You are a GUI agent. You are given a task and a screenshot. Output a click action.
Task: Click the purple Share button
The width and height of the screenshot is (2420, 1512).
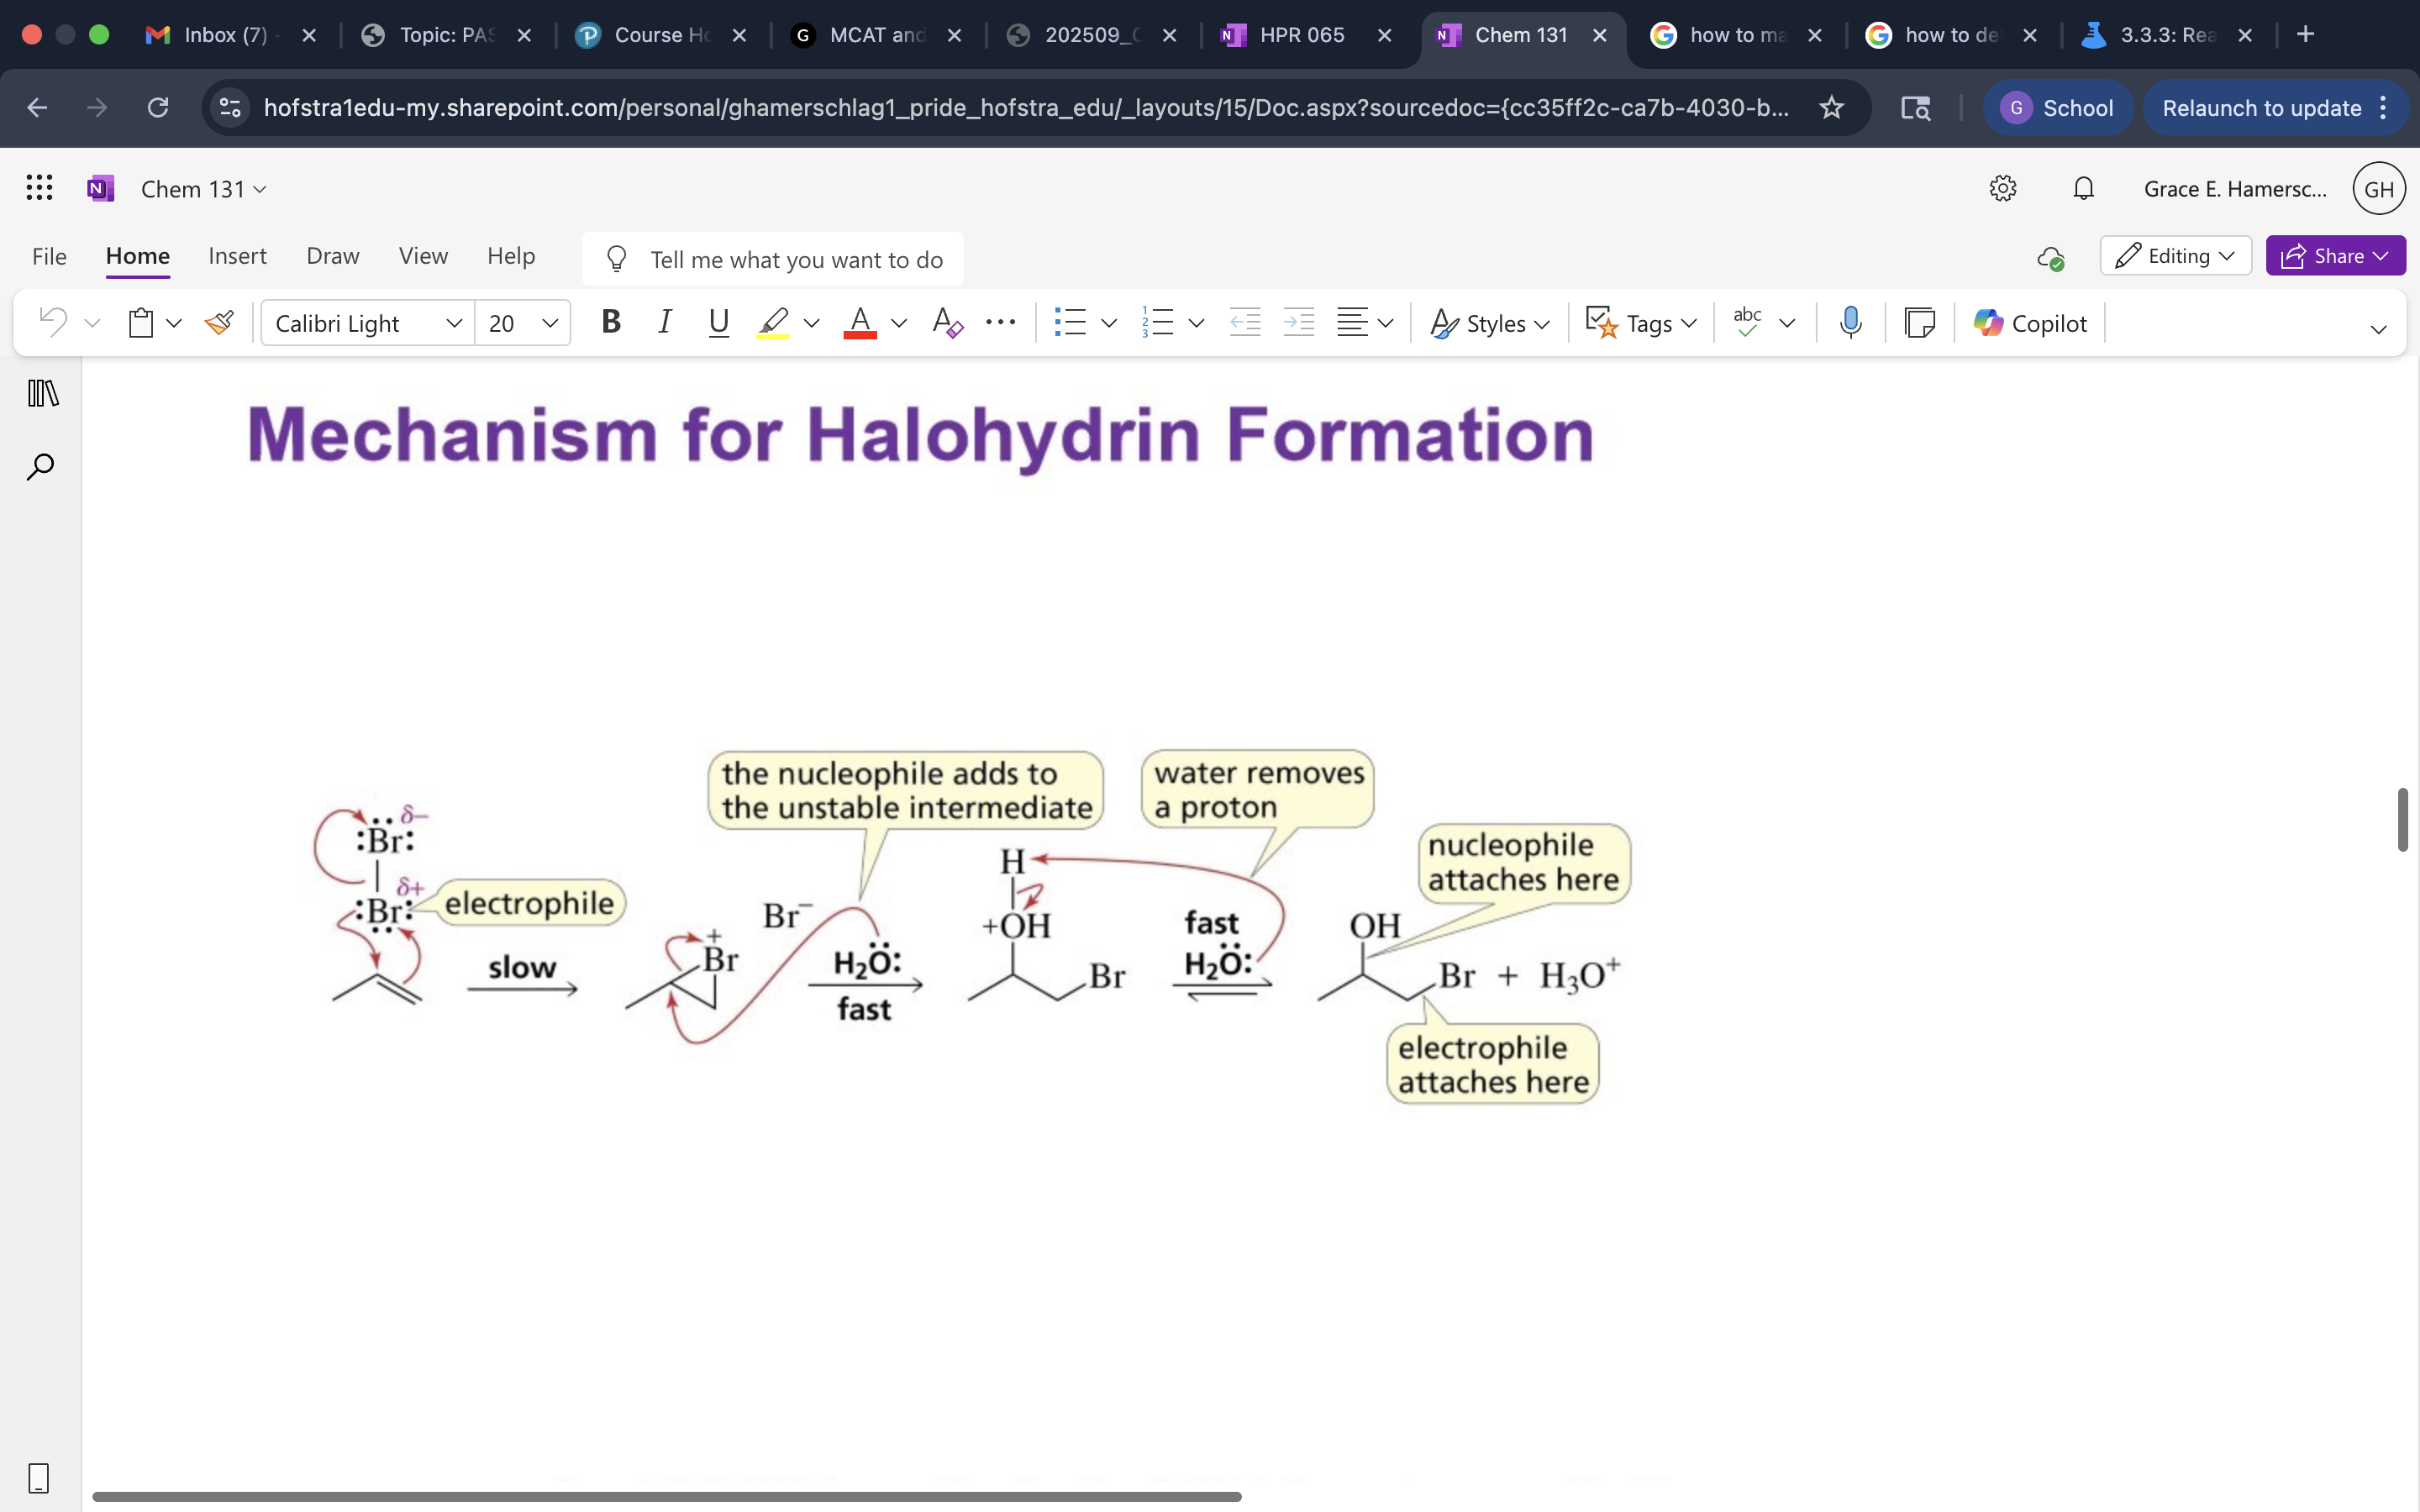(2334, 256)
